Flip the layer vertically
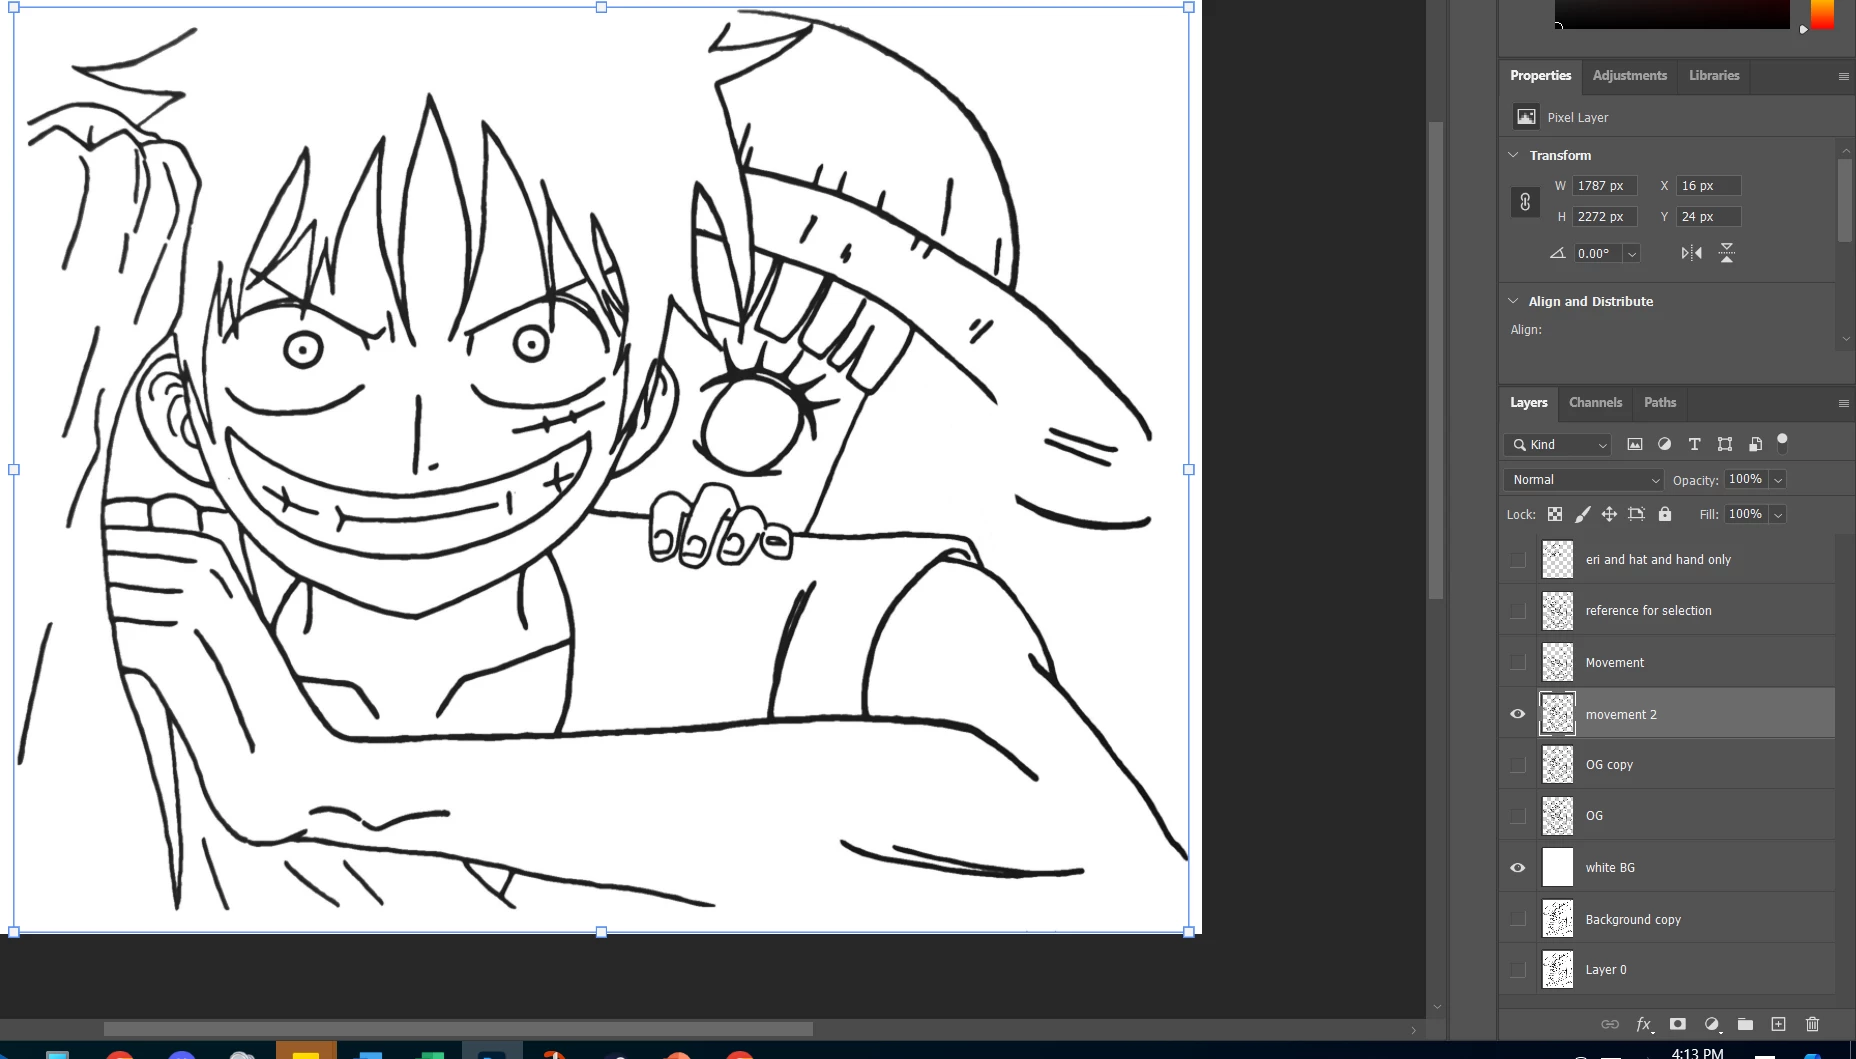This screenshot has height=1059, width=1856. (x=1727, y=253)
